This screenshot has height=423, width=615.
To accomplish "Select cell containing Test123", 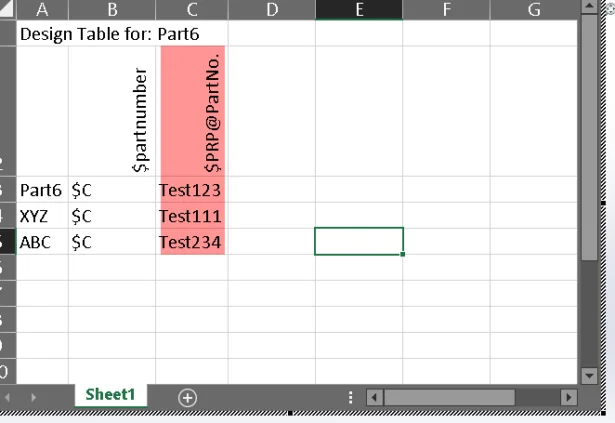I will [x=192, y=190].
